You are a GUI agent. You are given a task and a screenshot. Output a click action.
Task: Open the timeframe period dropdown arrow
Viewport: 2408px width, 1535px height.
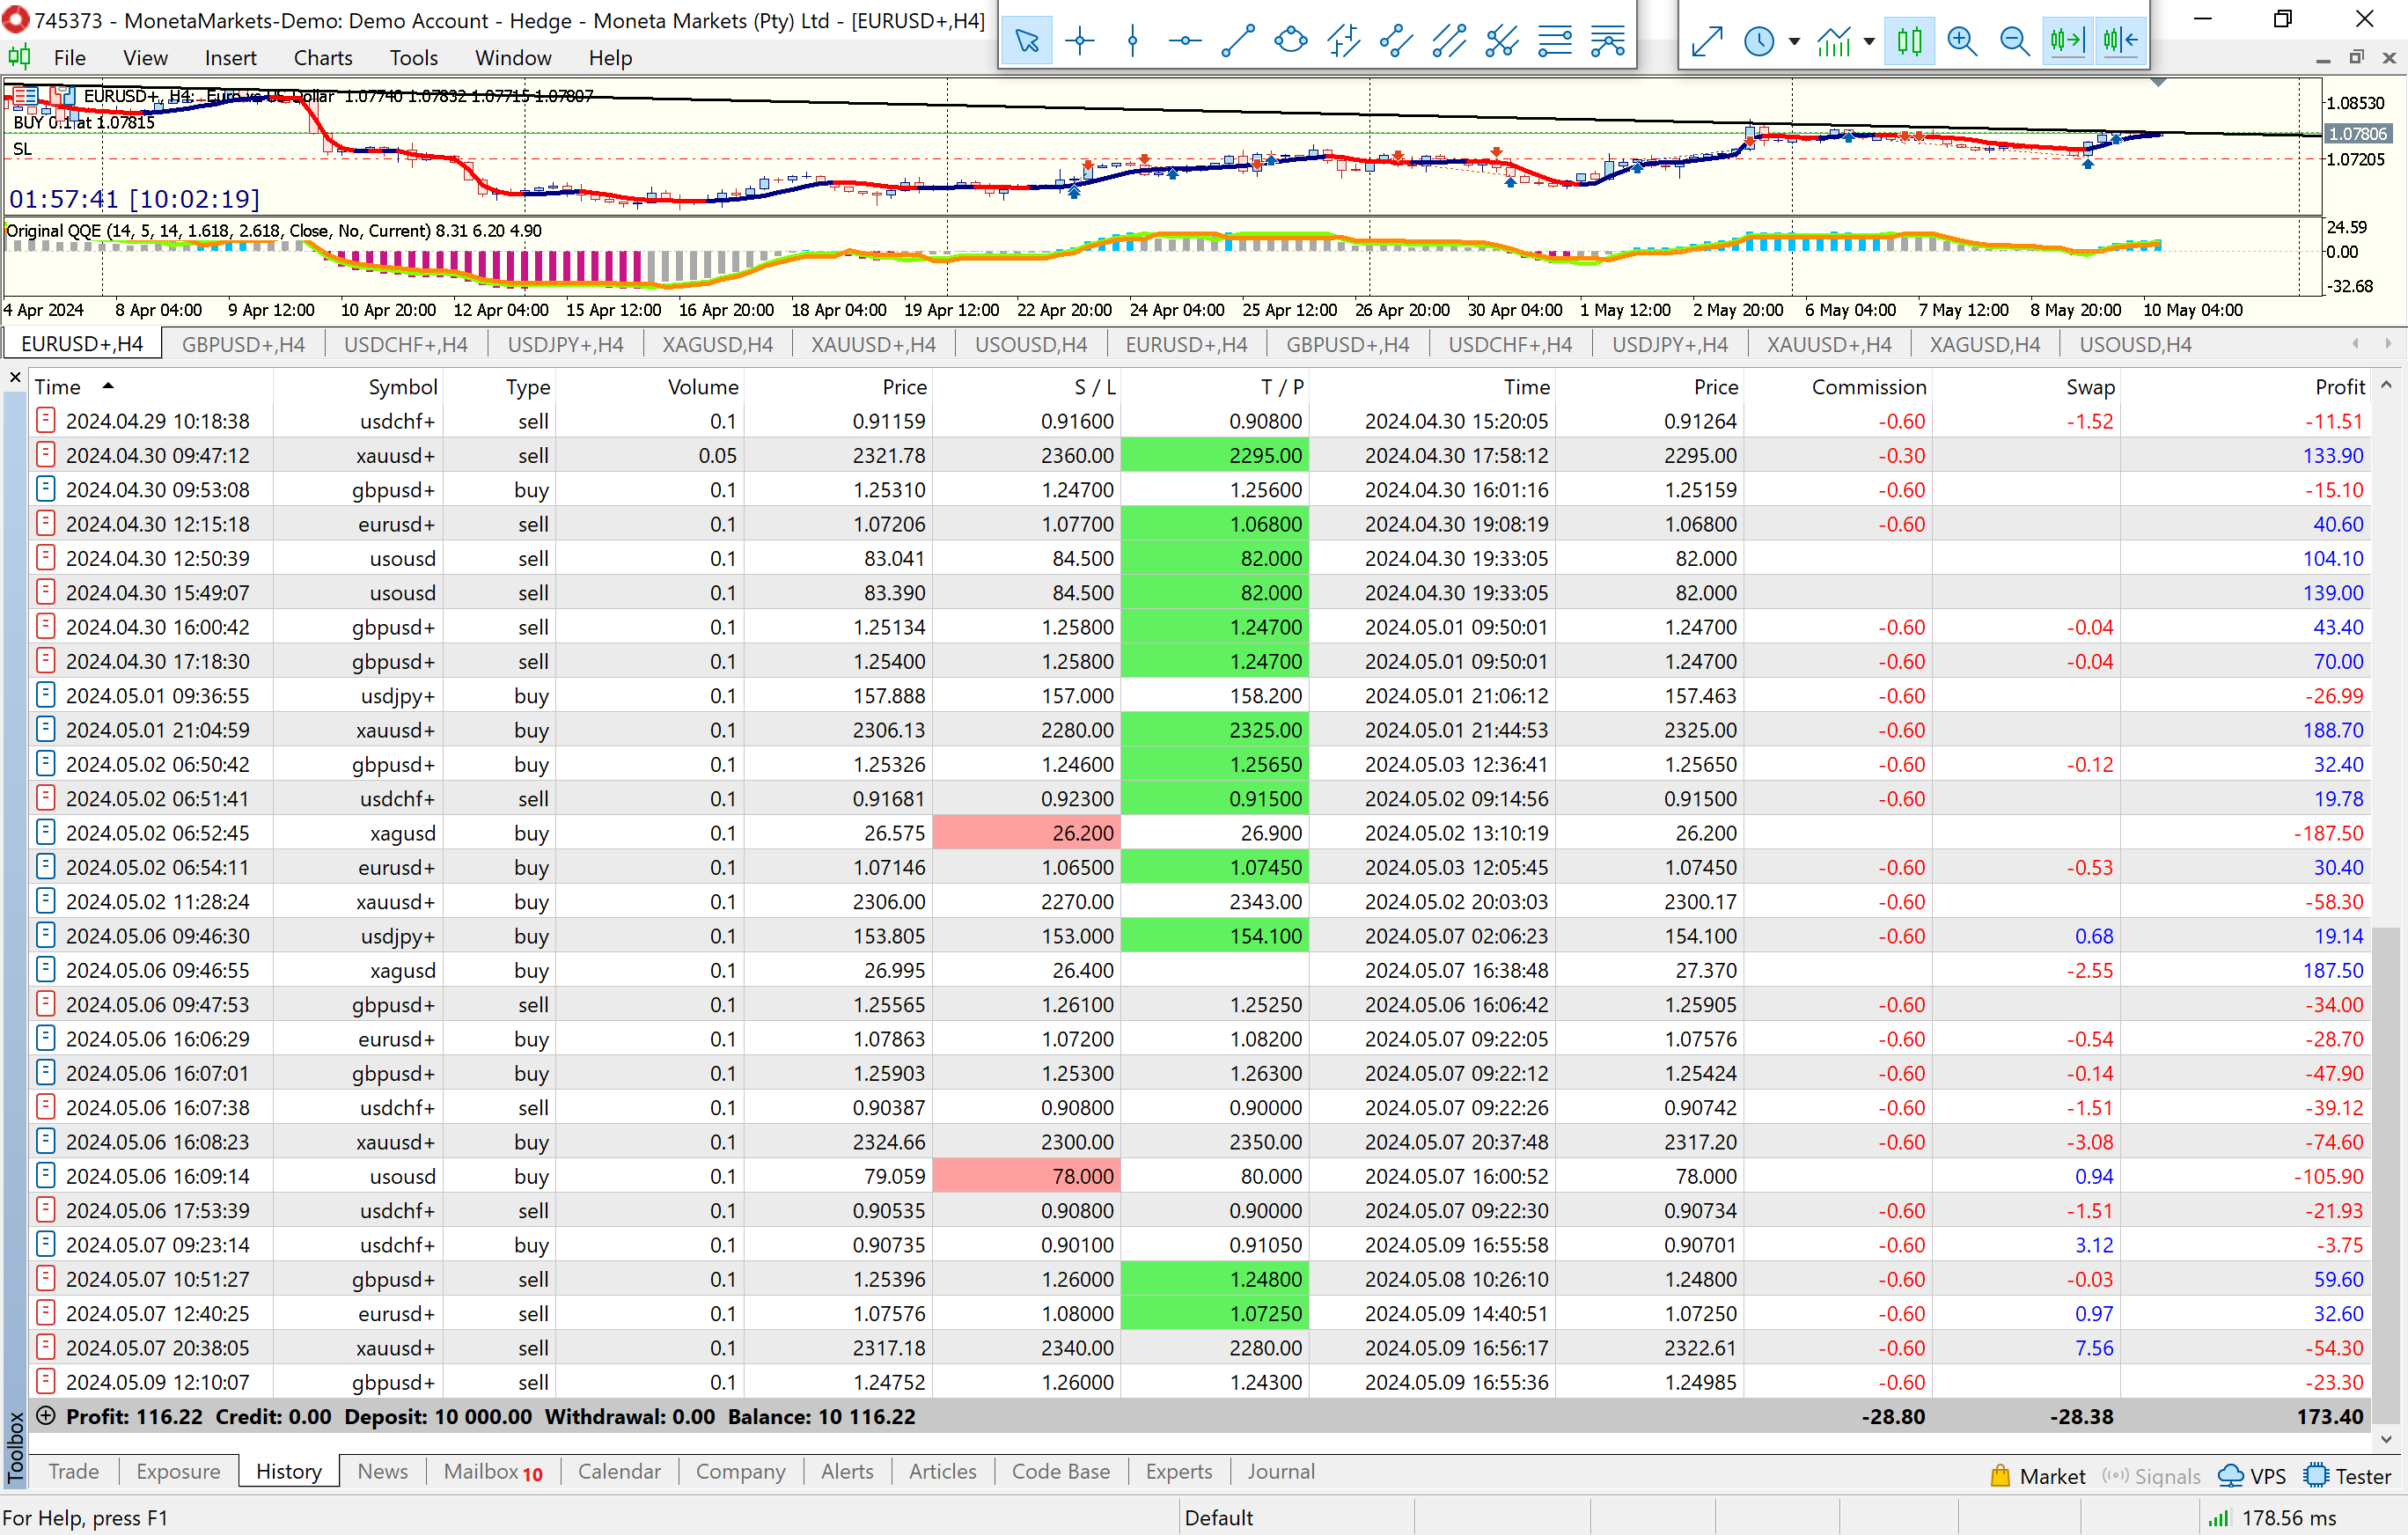(x=1794, y=42)
